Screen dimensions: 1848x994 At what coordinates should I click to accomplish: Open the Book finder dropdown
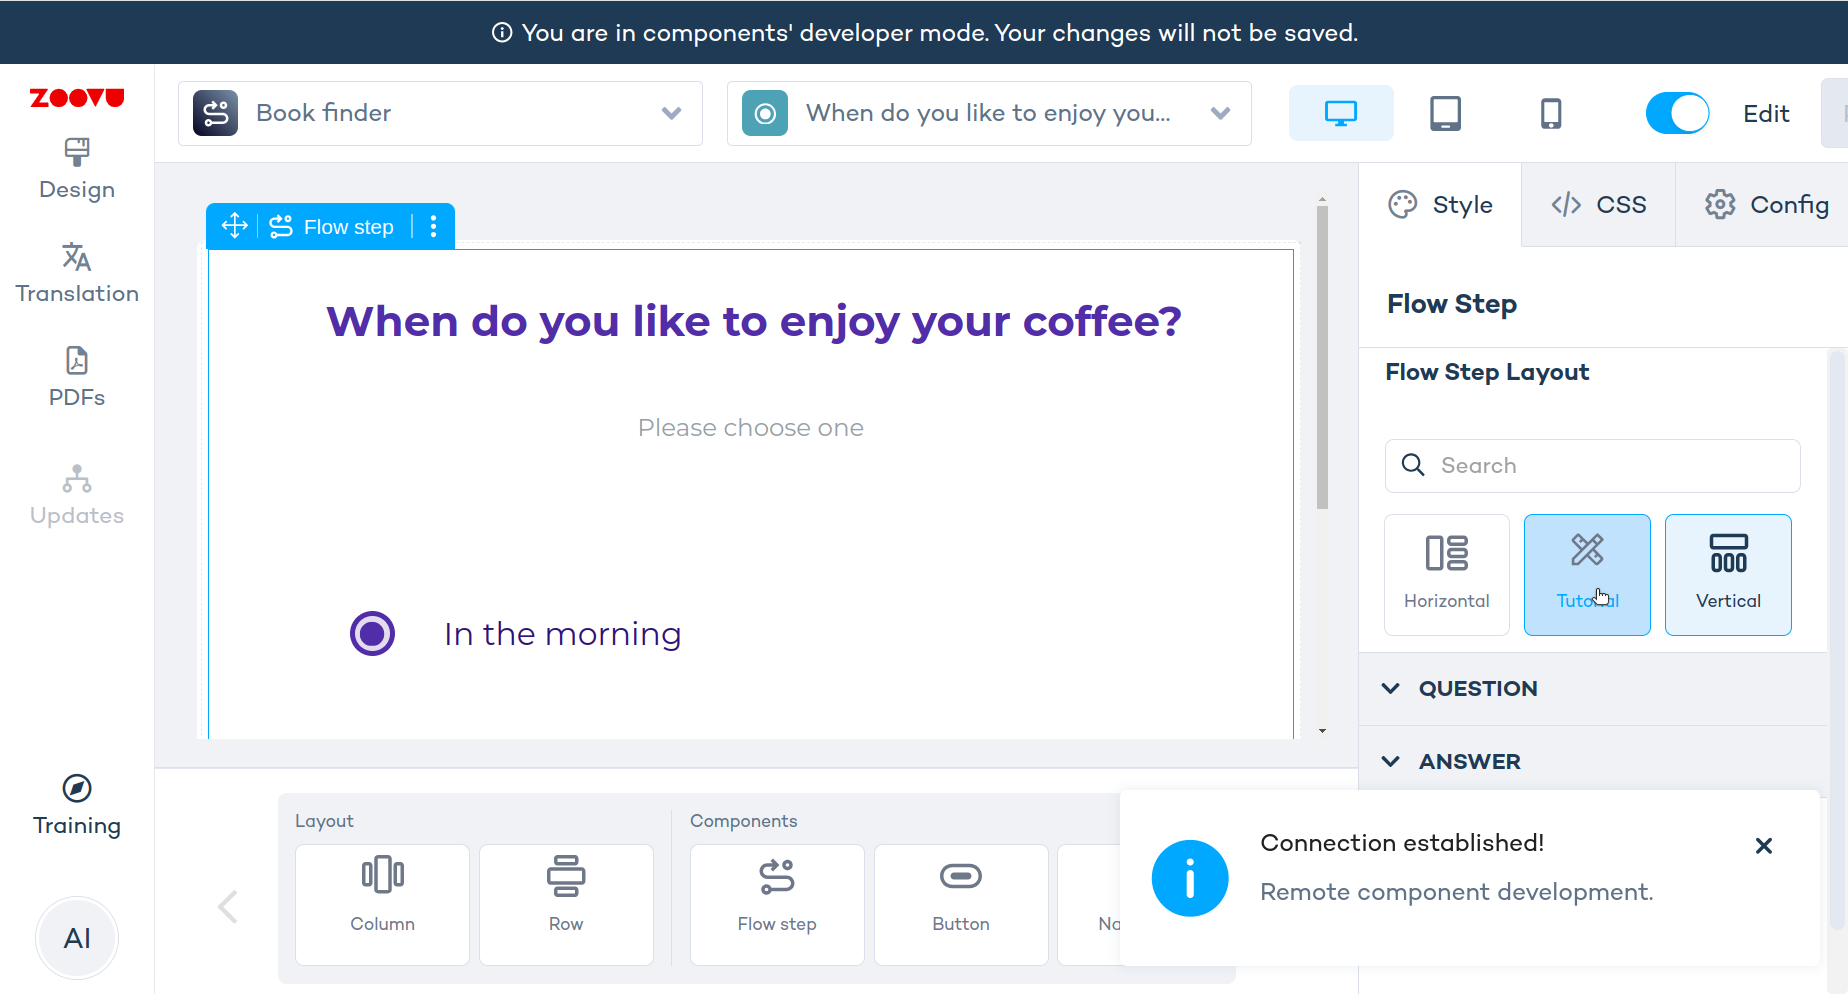click(440, 113)
